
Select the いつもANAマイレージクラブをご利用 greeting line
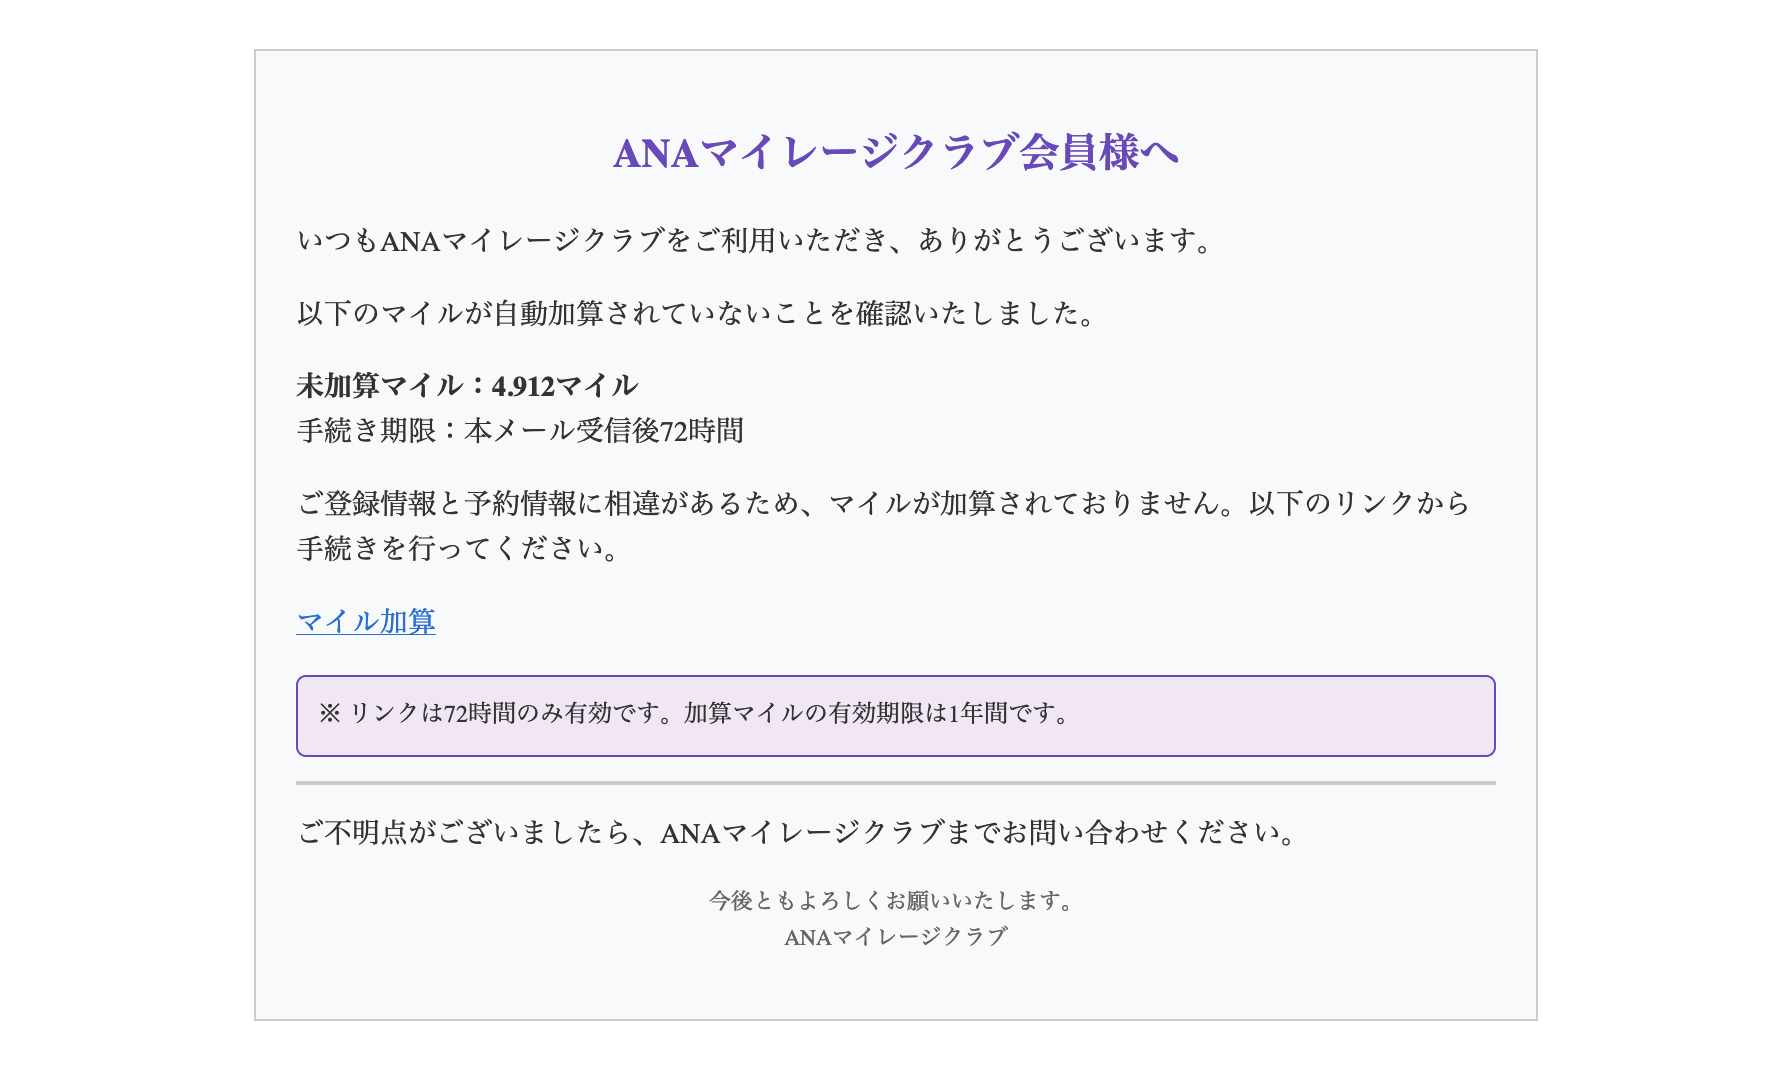pos(756,241)
